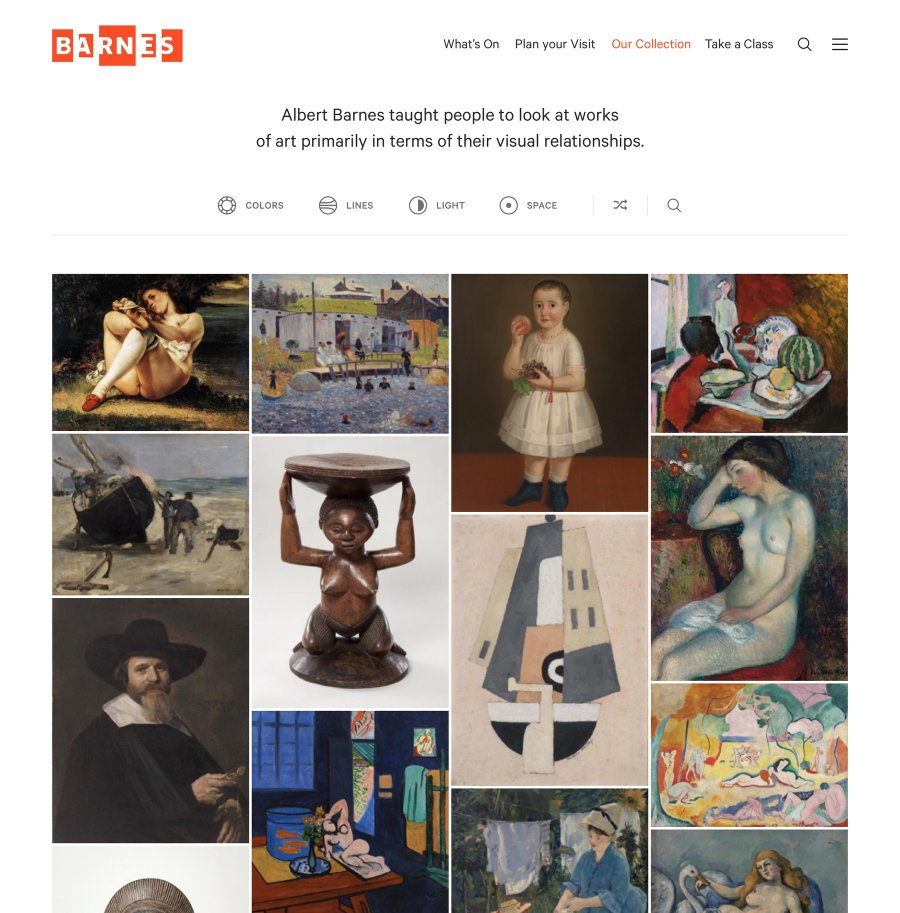Screen dimensions: 900x913
Task: Choose the Space filter icon
Action: 508,206
